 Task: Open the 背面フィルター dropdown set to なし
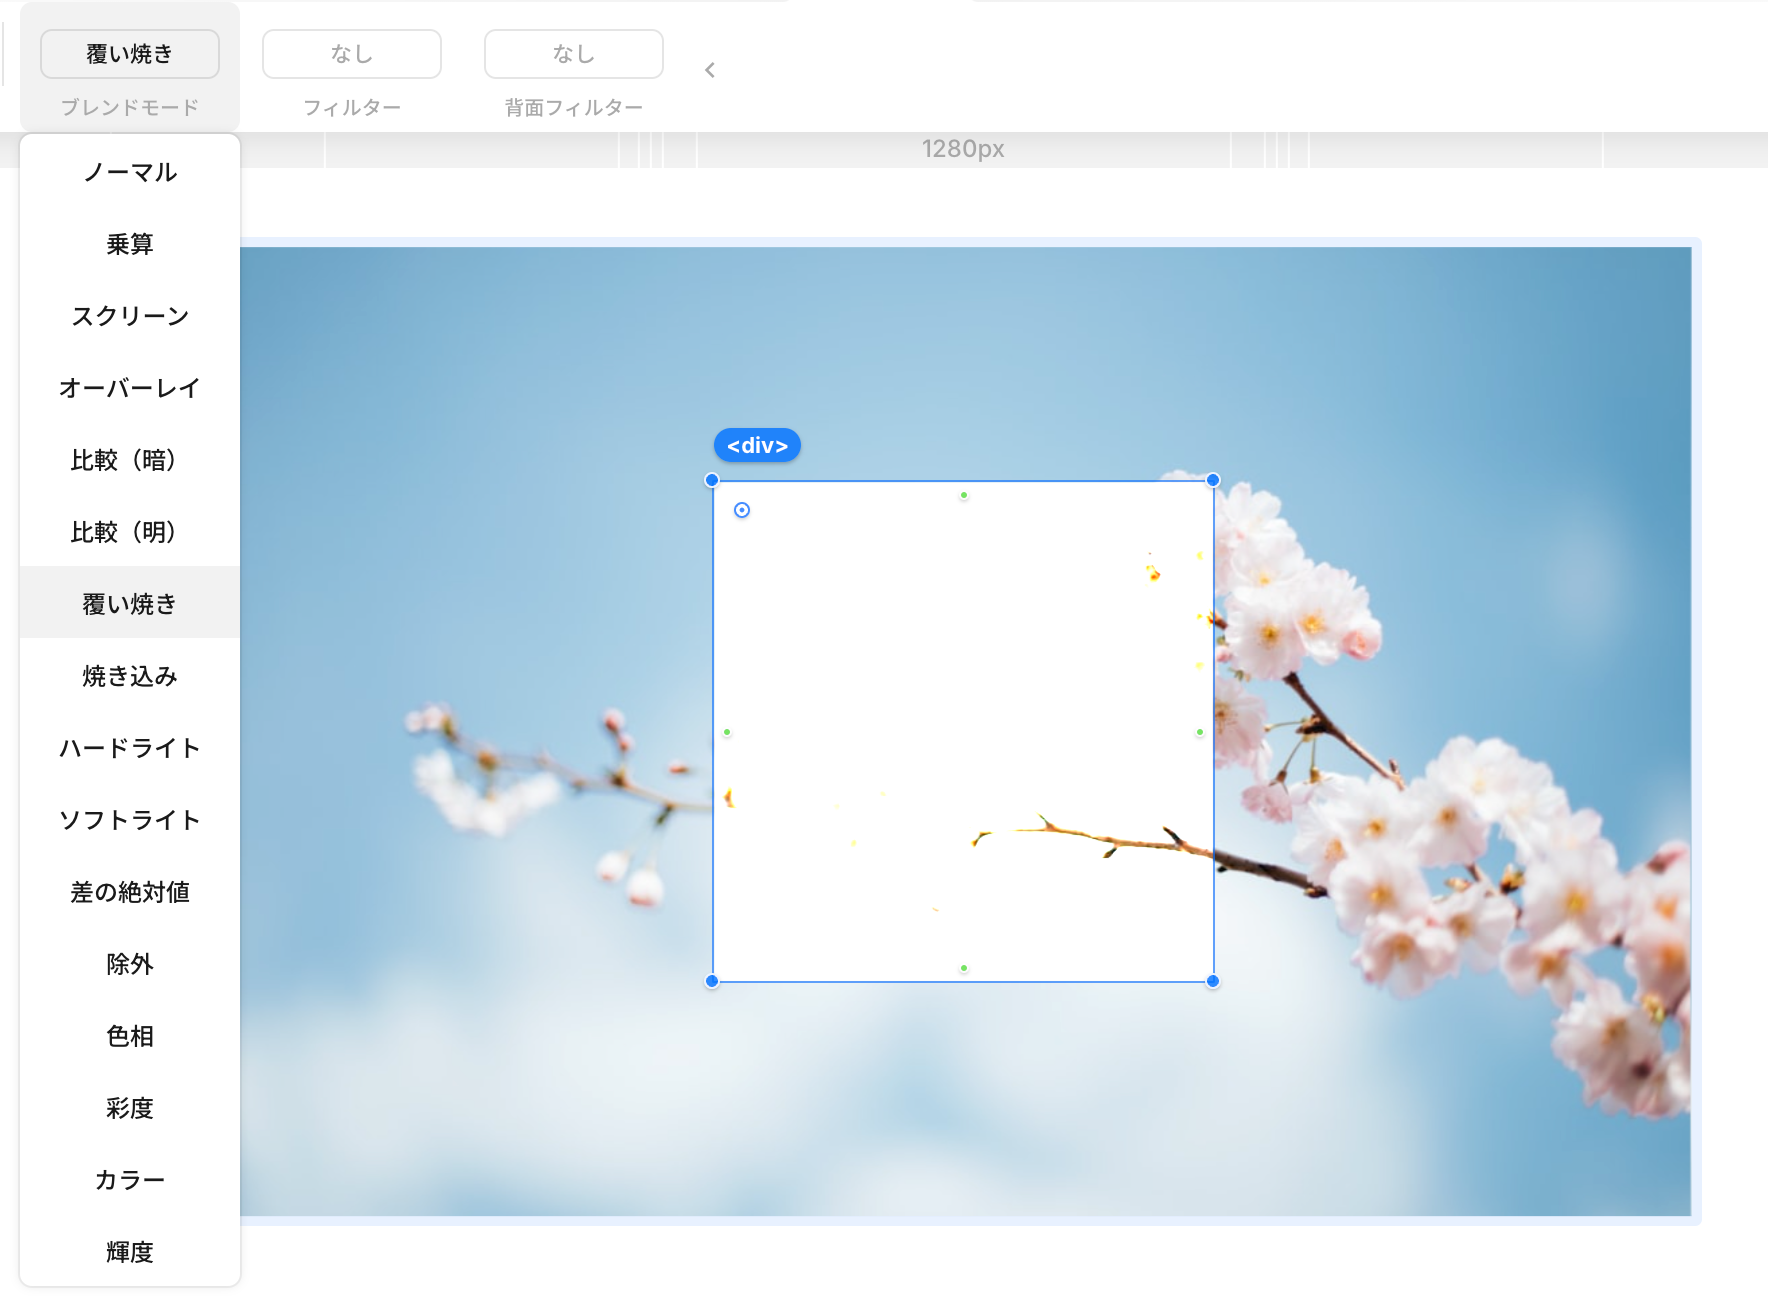coord(574,54)
